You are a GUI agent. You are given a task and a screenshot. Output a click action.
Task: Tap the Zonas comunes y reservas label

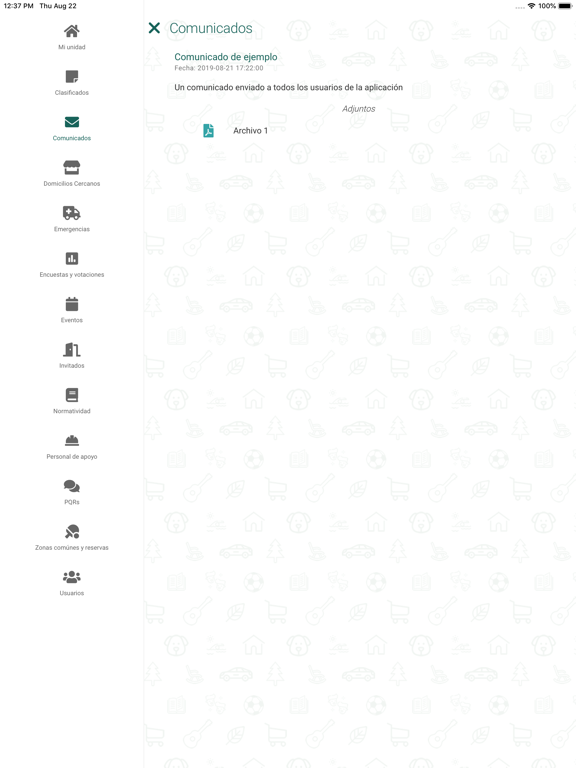tap(72, 548)
